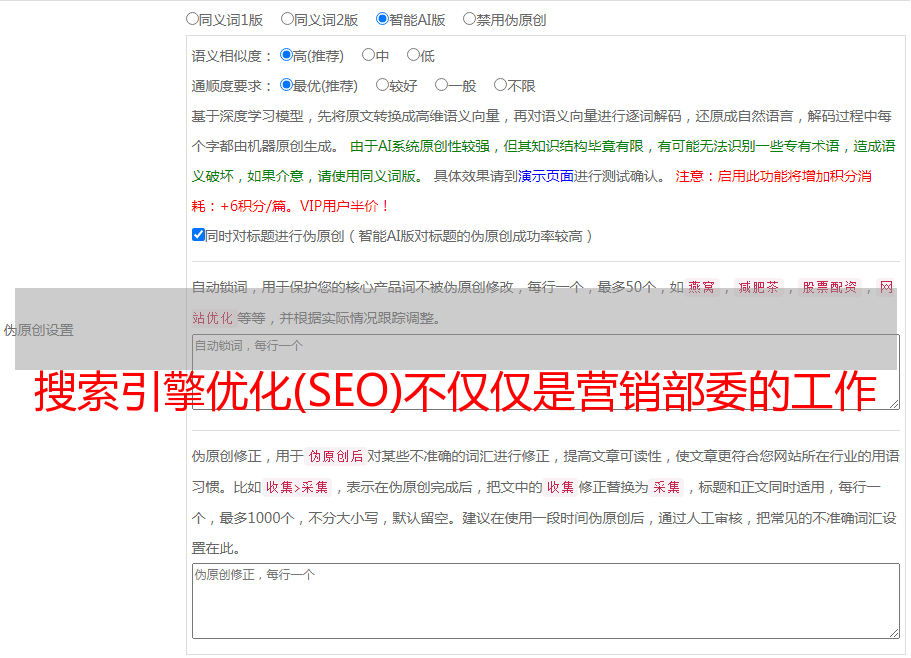Click the 通顺度要求 label

[x=231, y=87]
